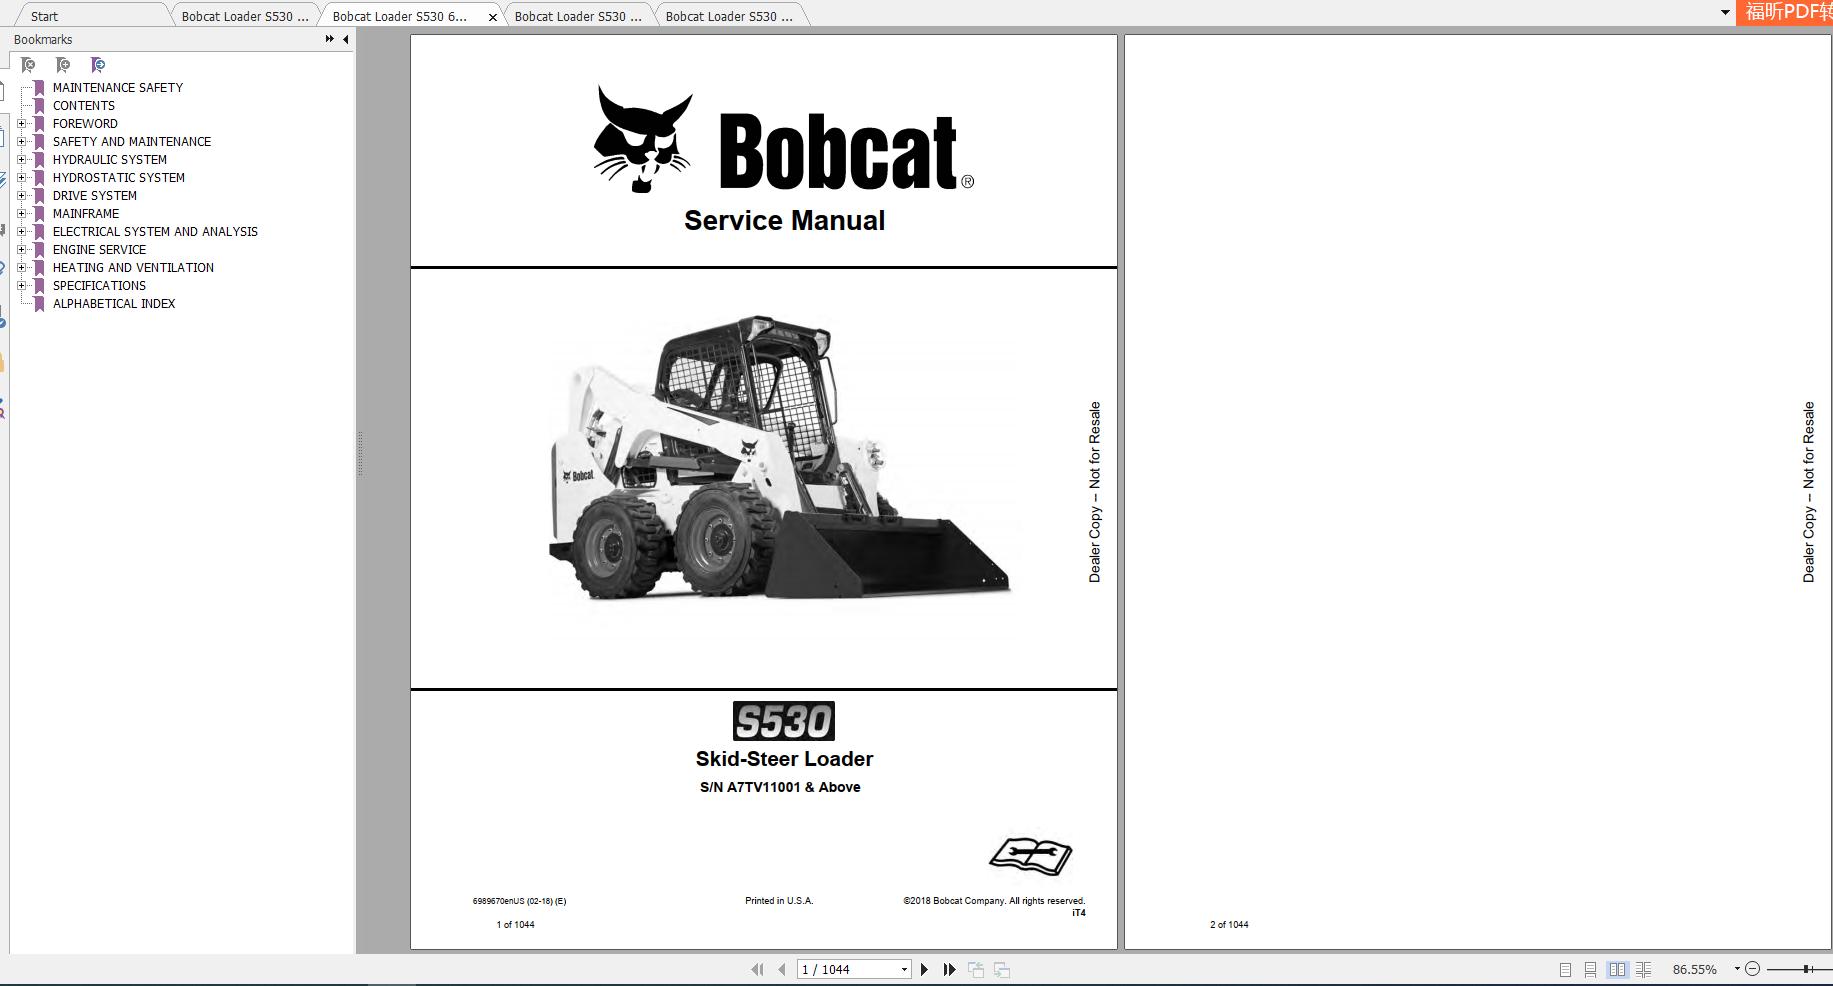Select the expand current bookmark icon
This screenshot has width=1833, height=986.
point(97,65)
